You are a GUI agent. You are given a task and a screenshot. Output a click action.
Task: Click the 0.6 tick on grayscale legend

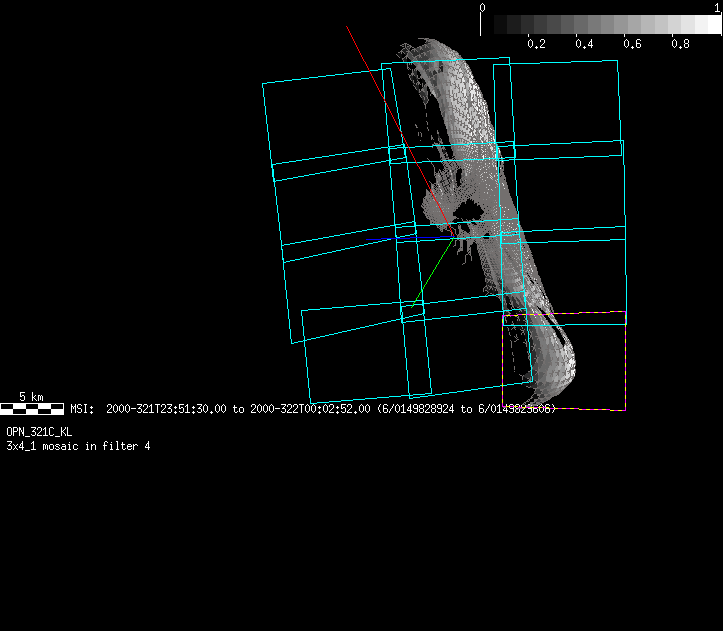click(632, 44)
